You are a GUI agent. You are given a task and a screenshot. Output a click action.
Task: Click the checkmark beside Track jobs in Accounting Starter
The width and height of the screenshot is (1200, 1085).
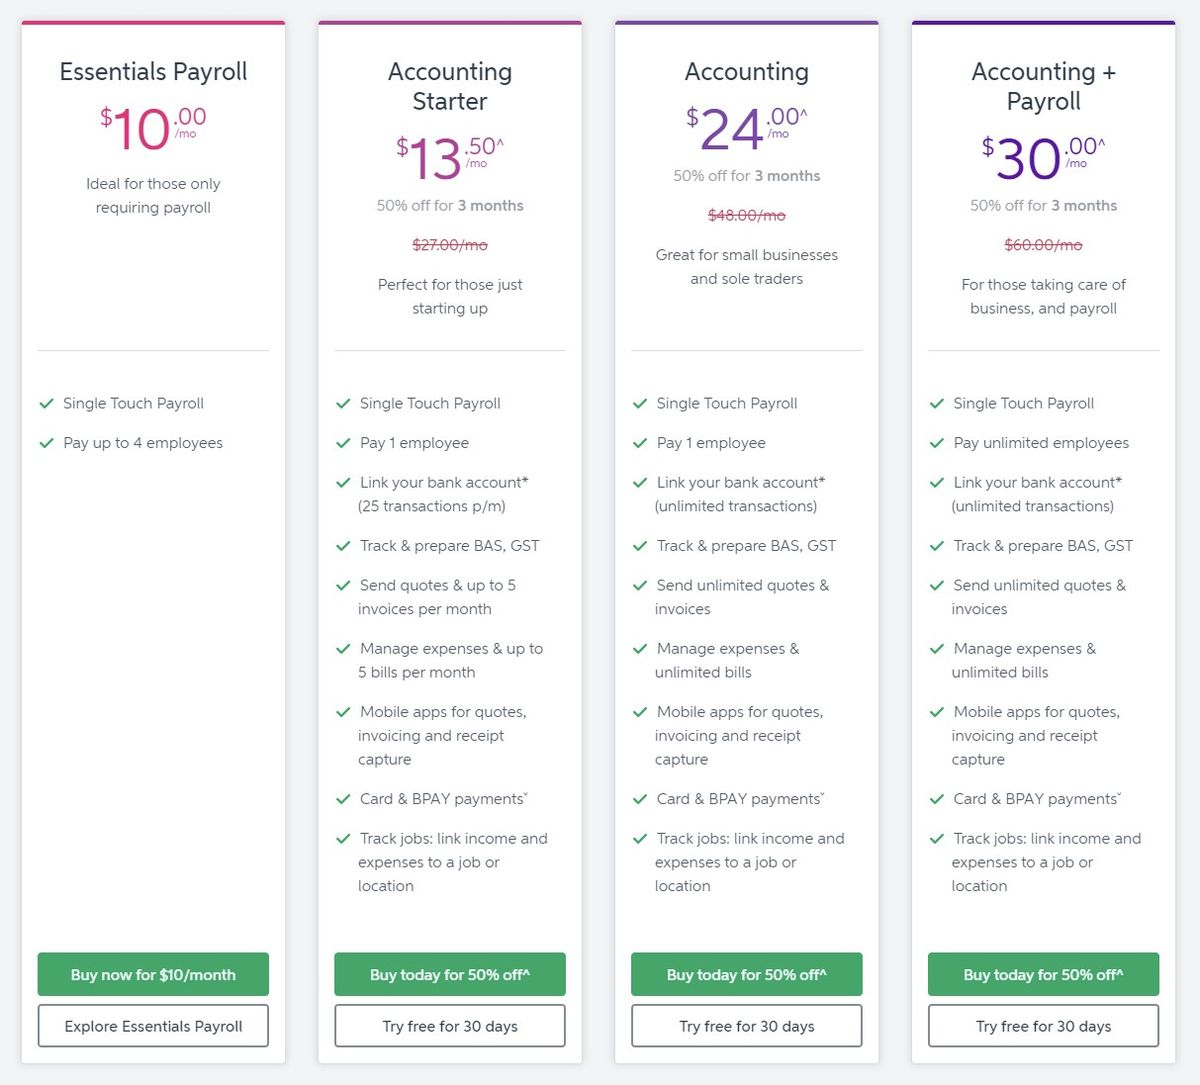click(x=343, y=838)
